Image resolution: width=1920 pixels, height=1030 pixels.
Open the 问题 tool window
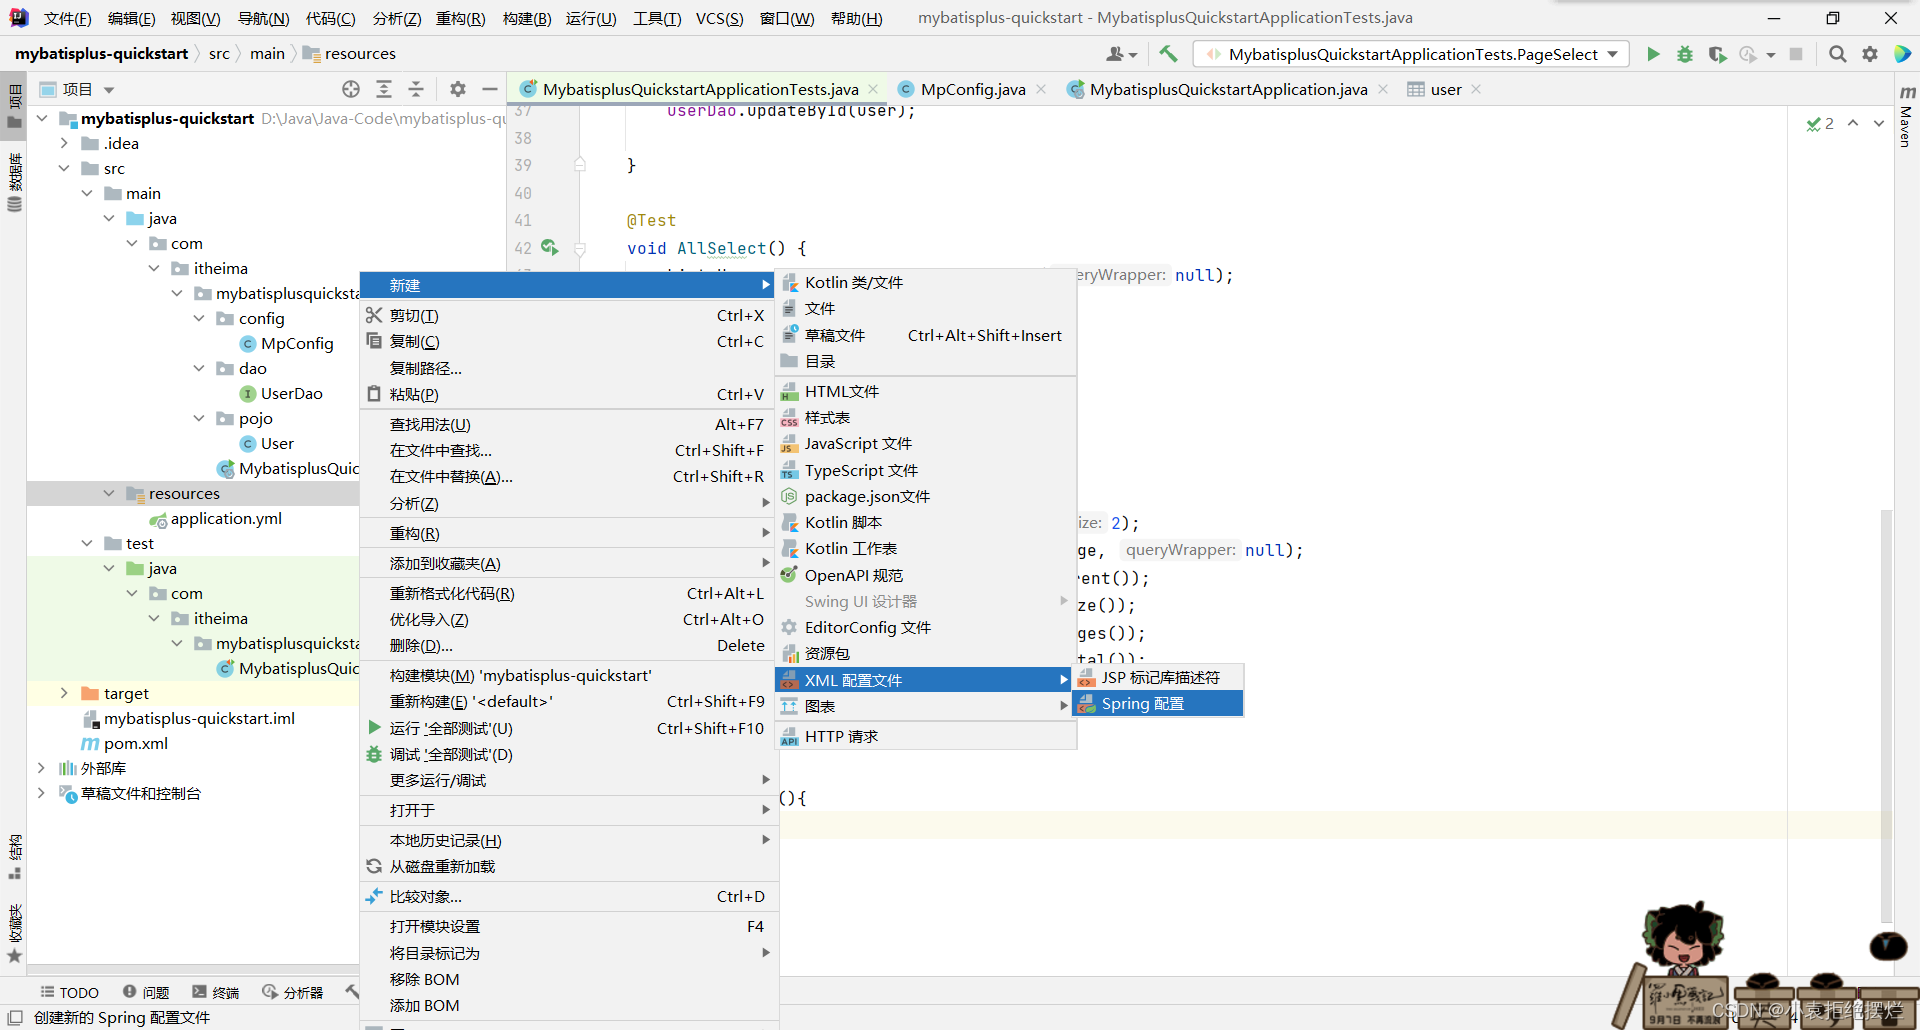point(146,992)
